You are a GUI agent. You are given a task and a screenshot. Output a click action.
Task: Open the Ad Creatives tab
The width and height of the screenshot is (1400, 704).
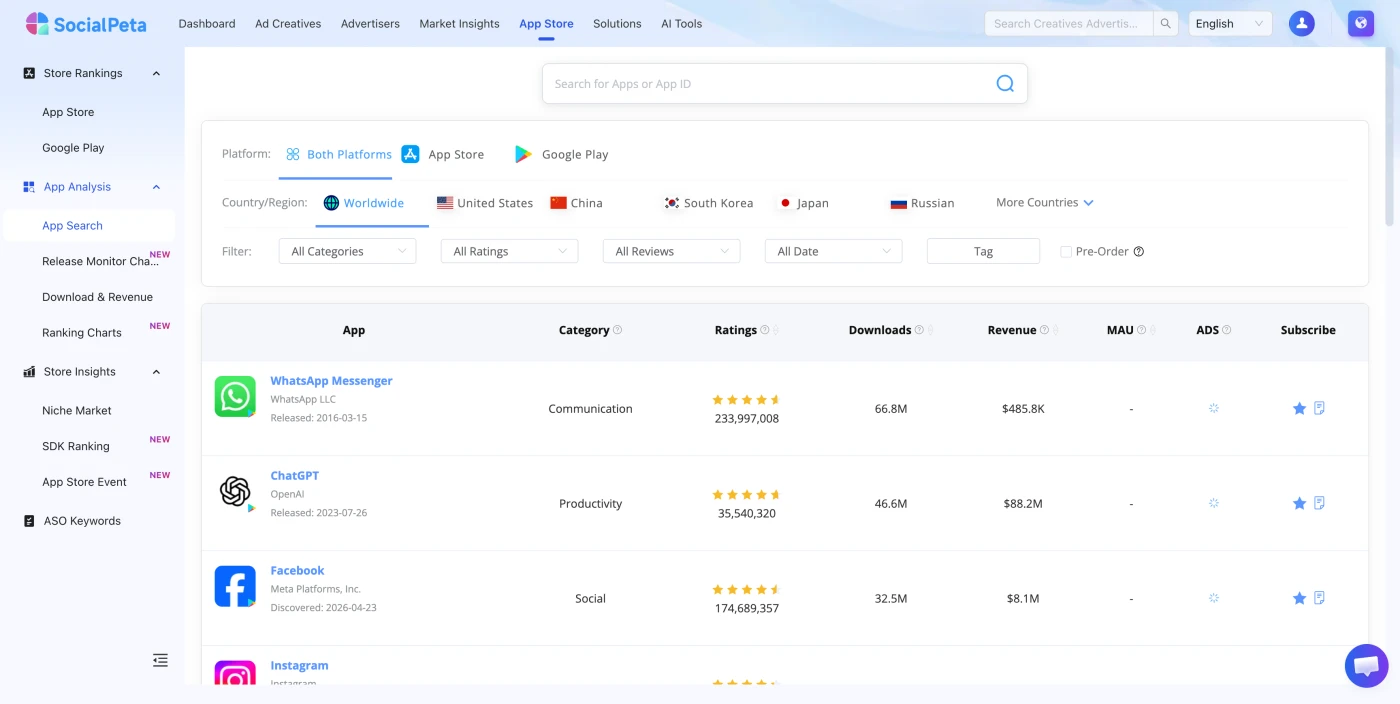[x=288, y=24]
